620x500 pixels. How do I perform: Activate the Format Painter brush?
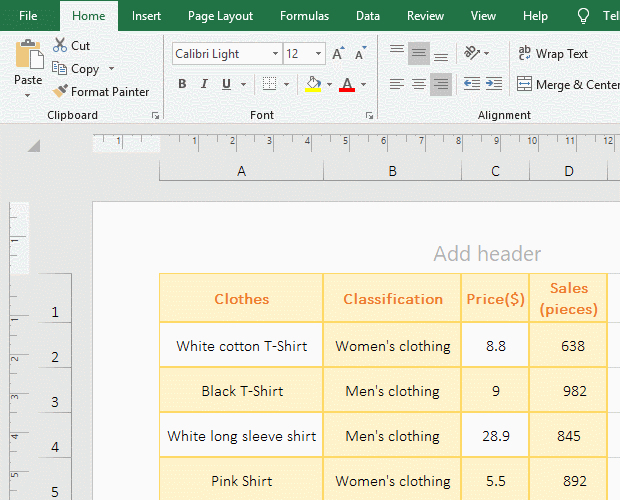click(x=60, y=91)
